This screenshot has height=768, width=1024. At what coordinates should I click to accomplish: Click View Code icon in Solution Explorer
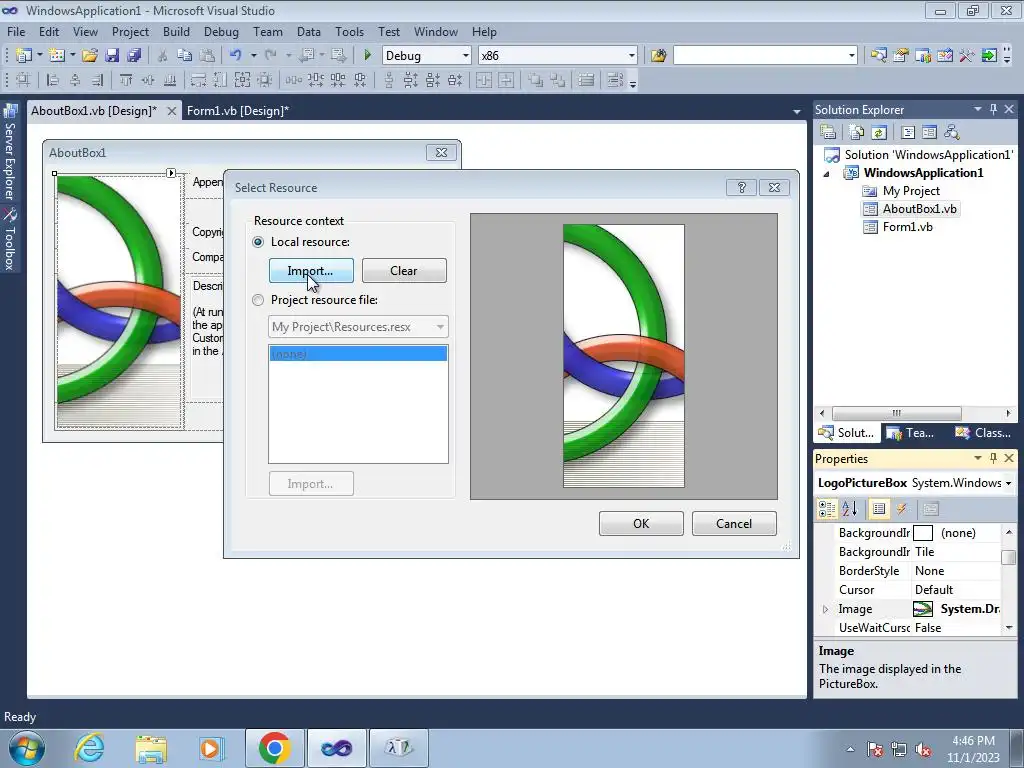pyautogui.click(x=908, y=133)
